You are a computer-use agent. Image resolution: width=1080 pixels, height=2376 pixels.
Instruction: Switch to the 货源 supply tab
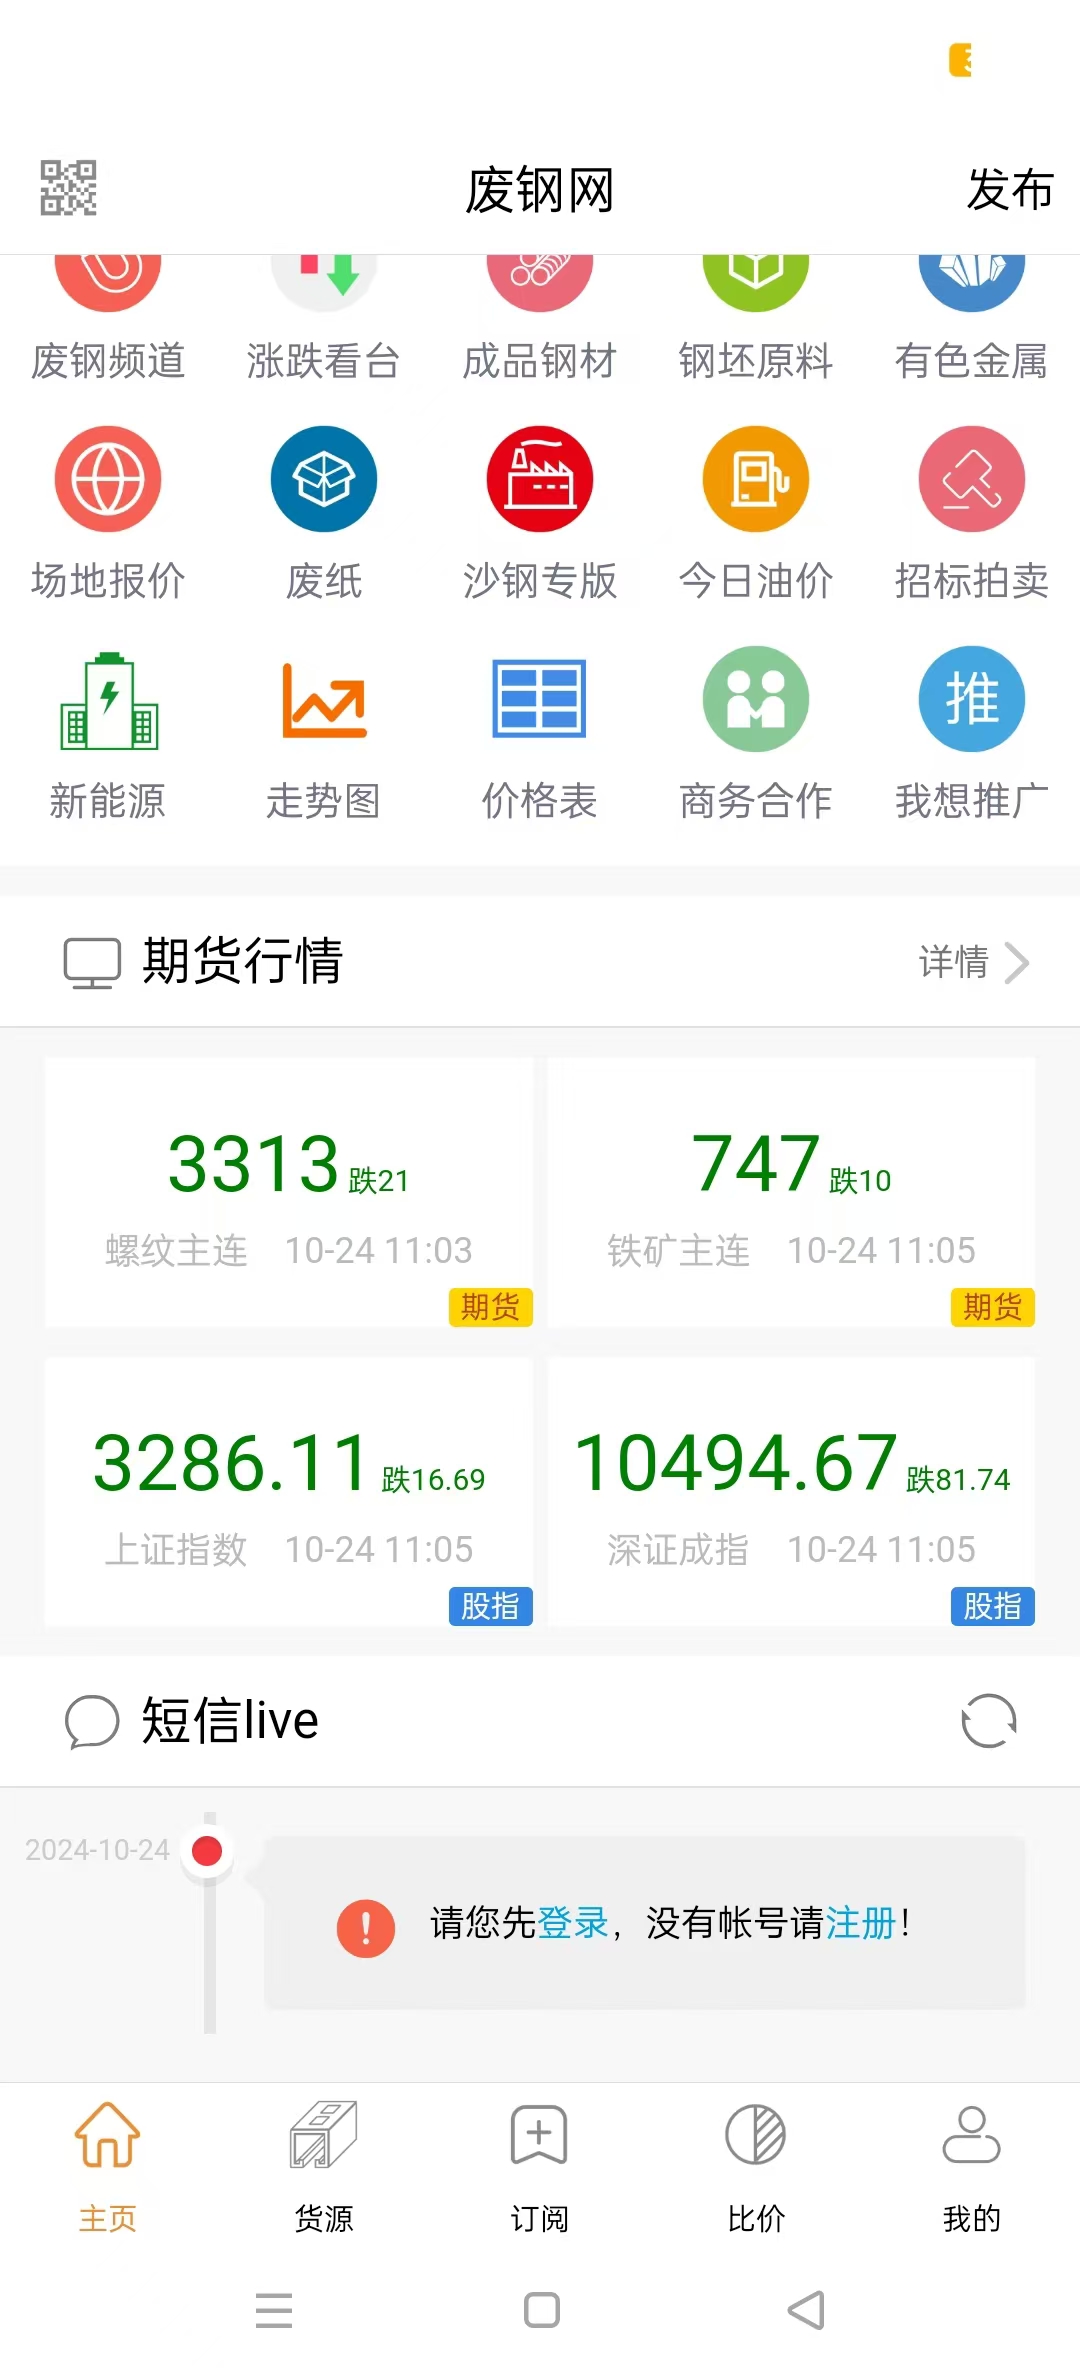324,2169
